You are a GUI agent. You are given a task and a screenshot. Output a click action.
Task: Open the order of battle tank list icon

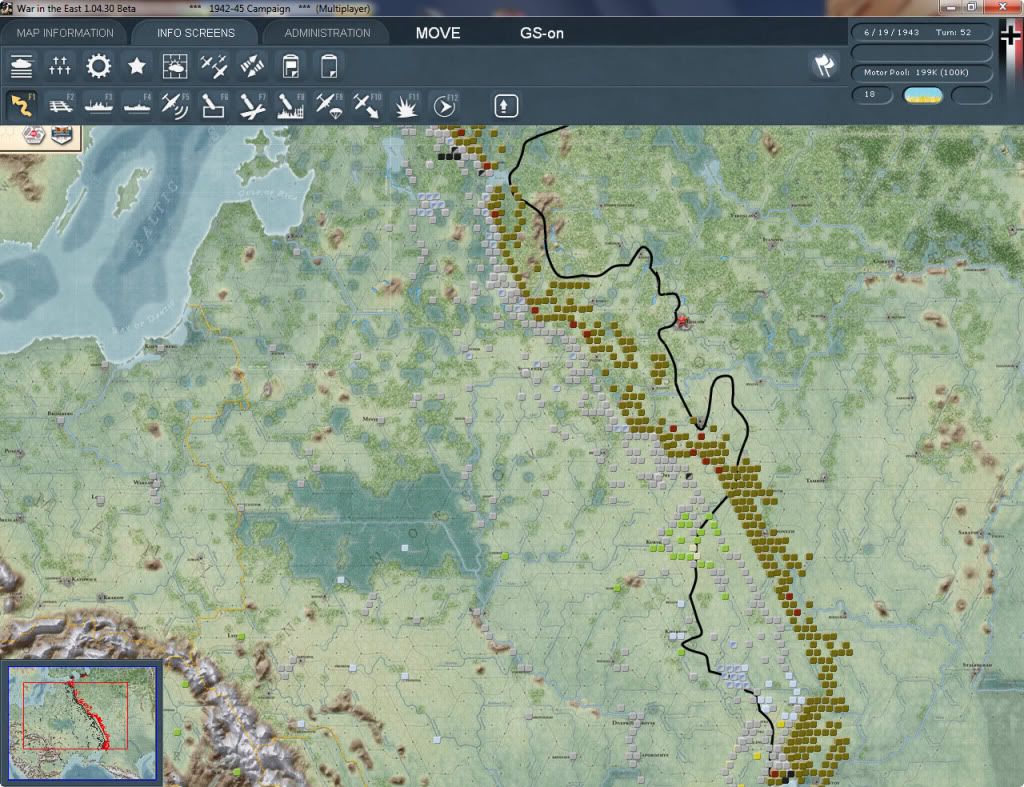[x=22, y=66]
